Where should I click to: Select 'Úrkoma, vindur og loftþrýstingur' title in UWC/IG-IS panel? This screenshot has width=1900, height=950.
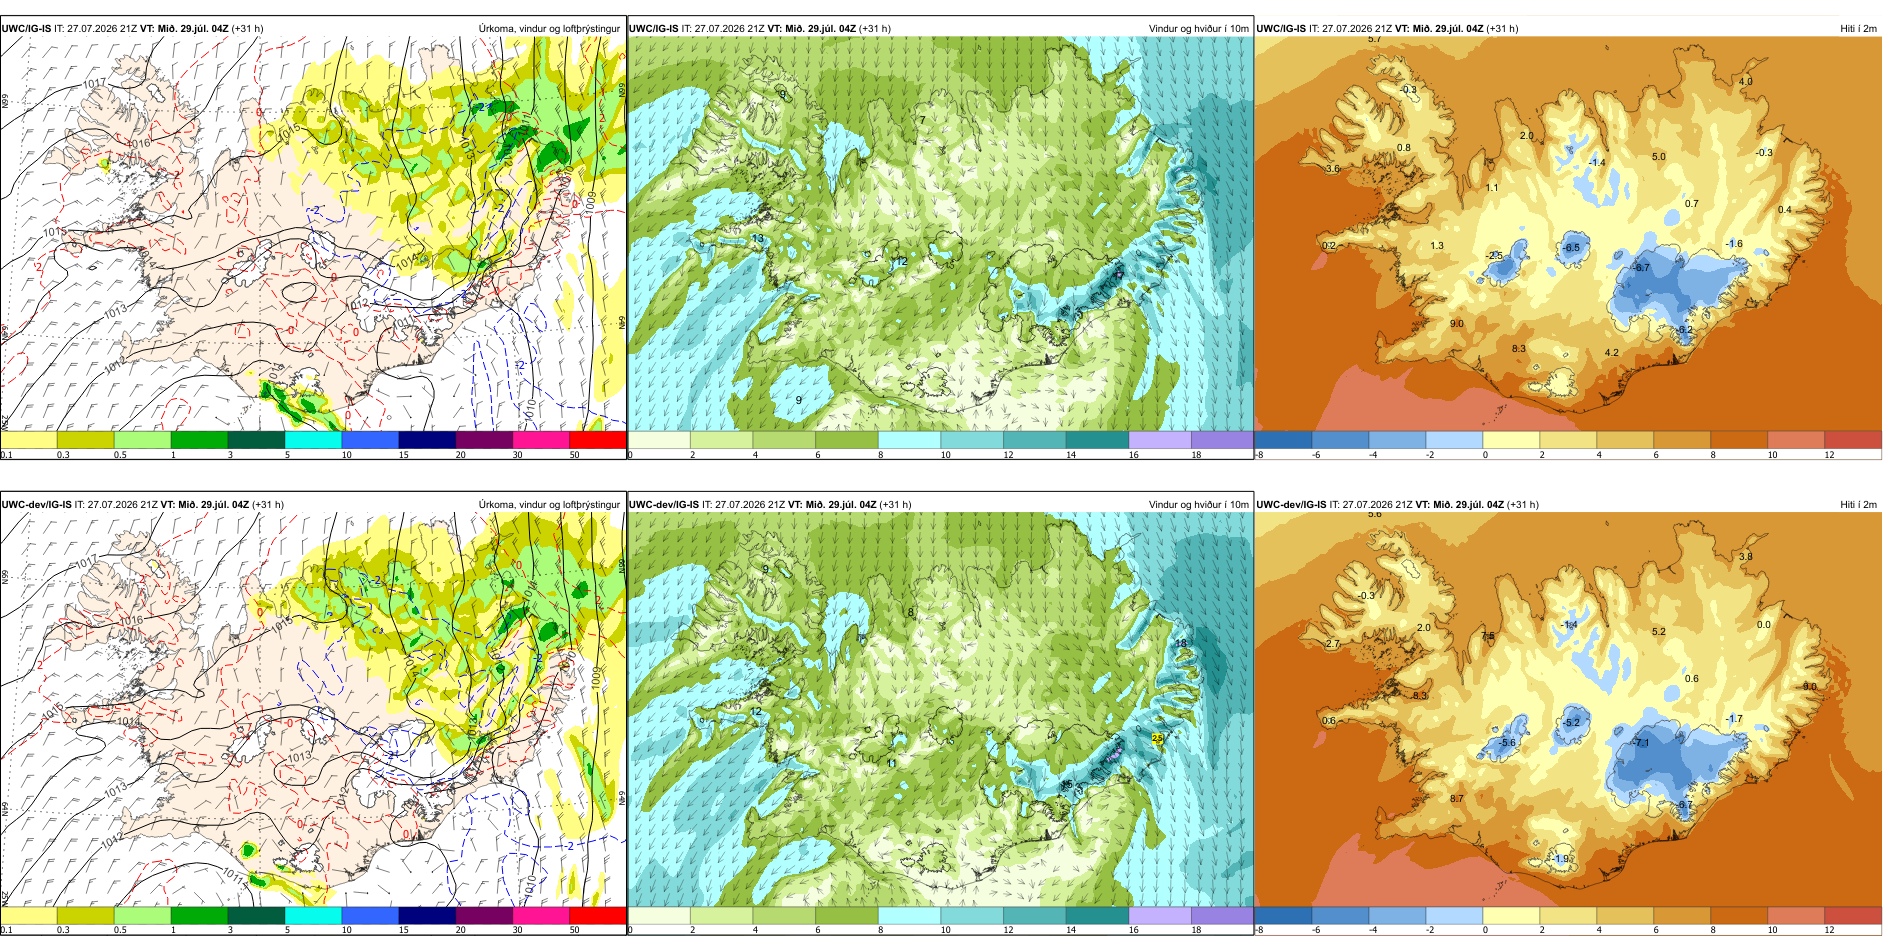point(549,28)
